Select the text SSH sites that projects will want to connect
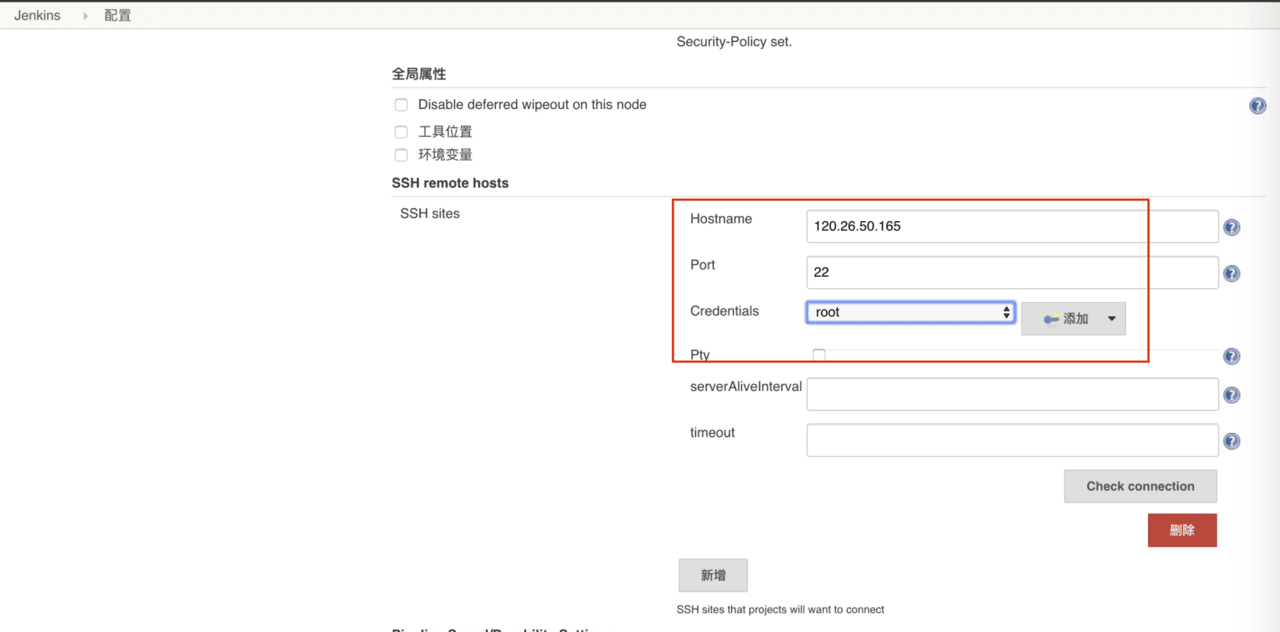The height and width of the screenshot is (632, 1280). 780,609
